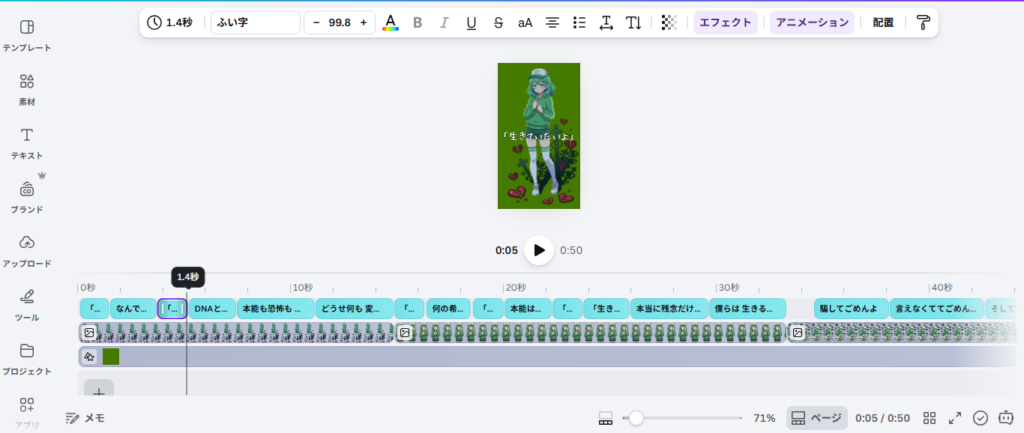Click the 配置 (Position) button

883,22
